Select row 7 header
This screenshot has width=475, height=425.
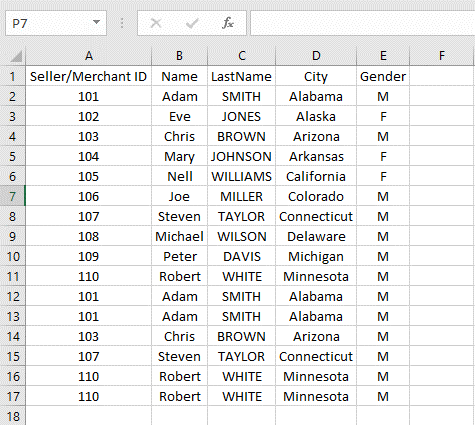[x=12, y=196]
